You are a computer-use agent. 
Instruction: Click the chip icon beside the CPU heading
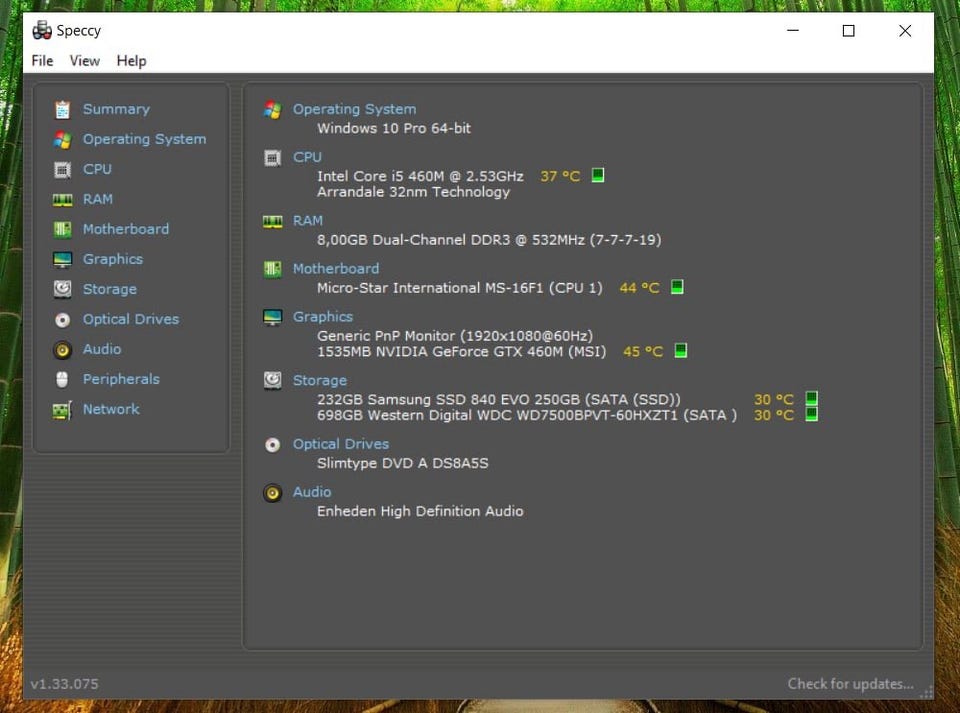coord(272,158)
